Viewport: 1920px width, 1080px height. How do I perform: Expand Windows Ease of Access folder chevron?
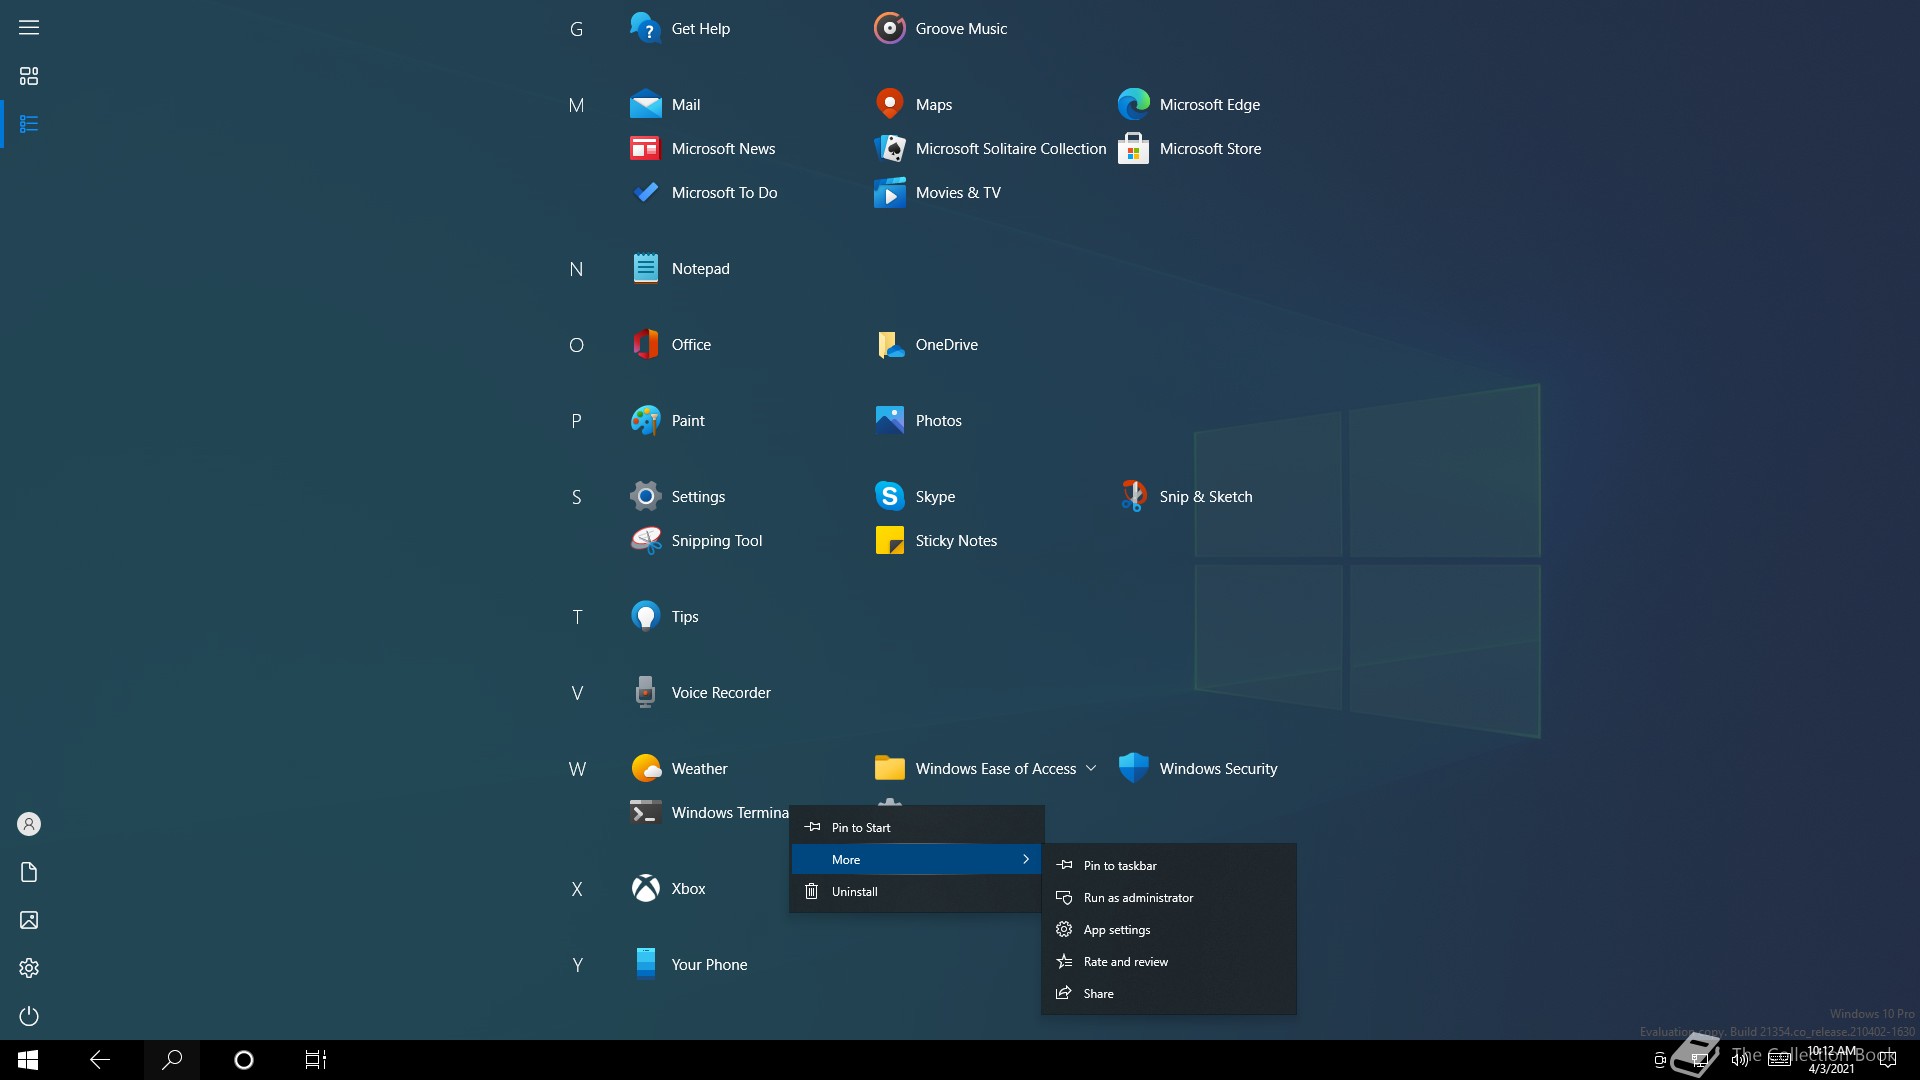coord(1091,768)
